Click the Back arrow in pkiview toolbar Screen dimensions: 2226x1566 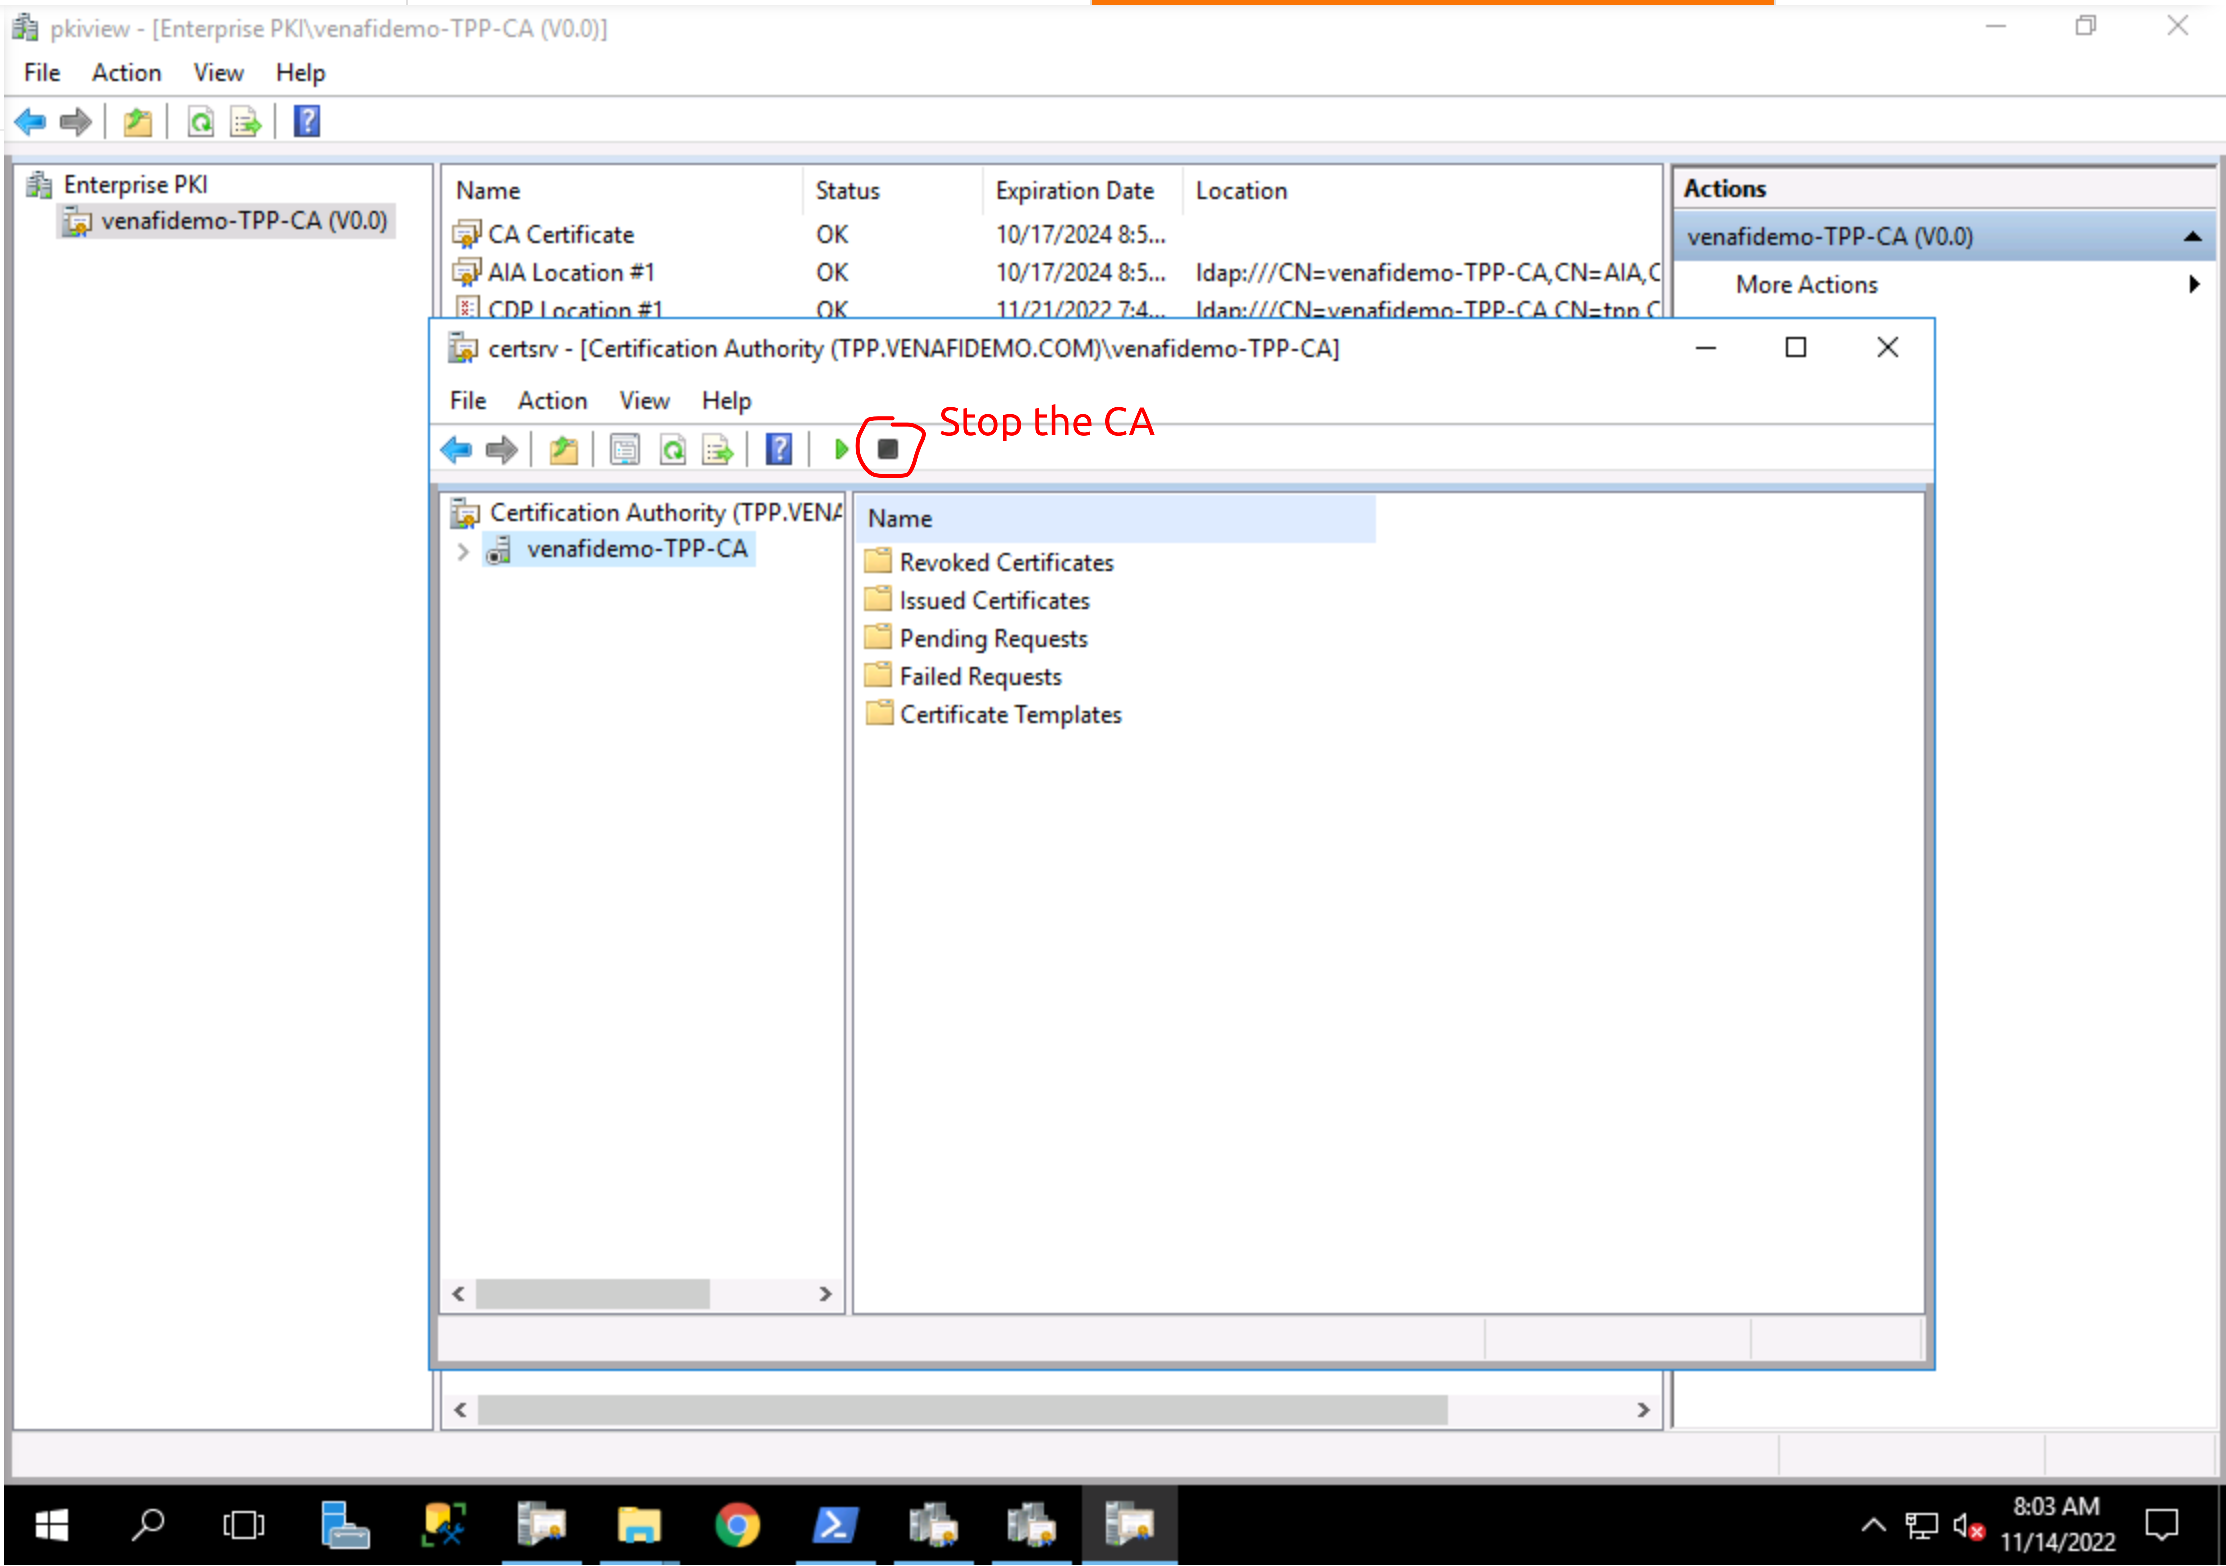point(30,122)
